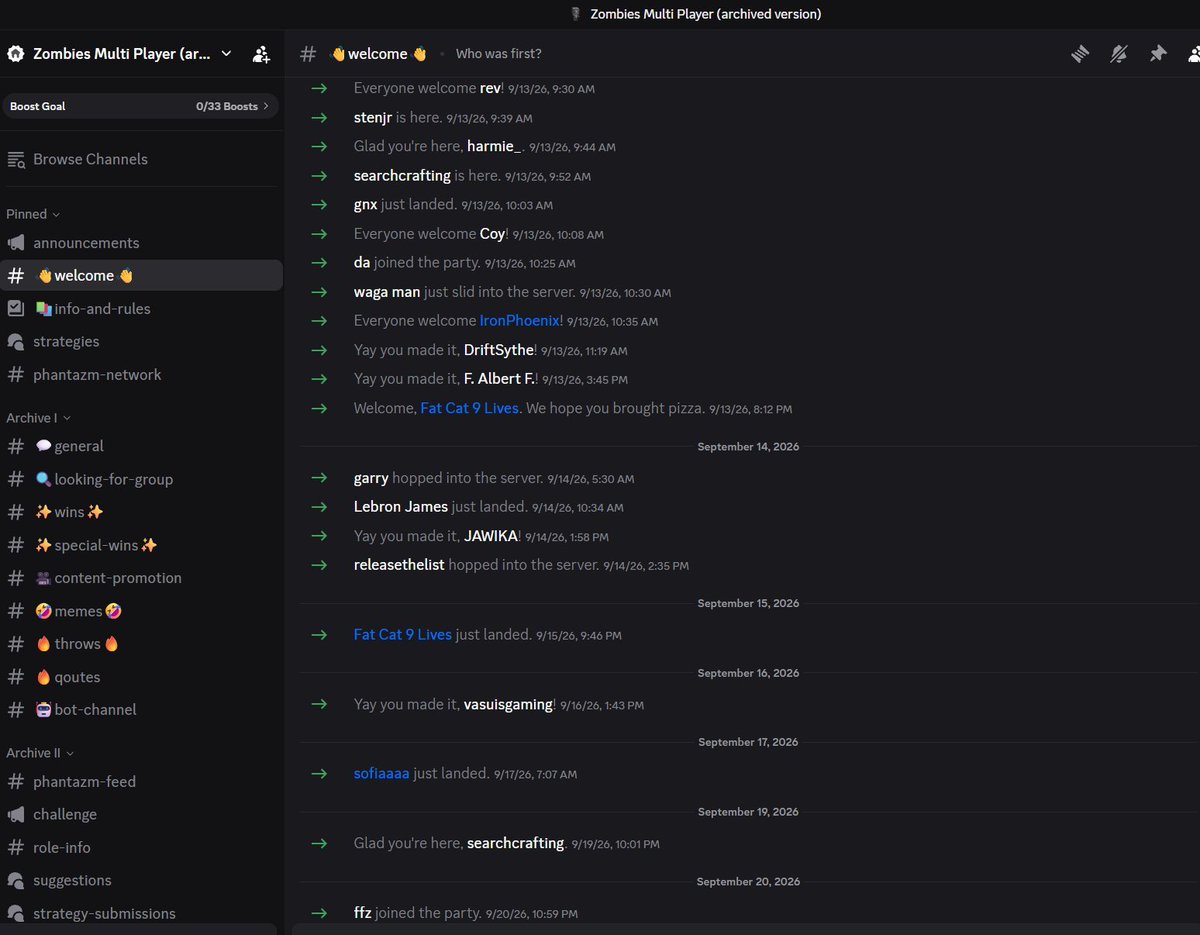The height and width of the screenshot is (935, 1200).
Task: Click username da in join message
Action: click(x=362, y=263)
